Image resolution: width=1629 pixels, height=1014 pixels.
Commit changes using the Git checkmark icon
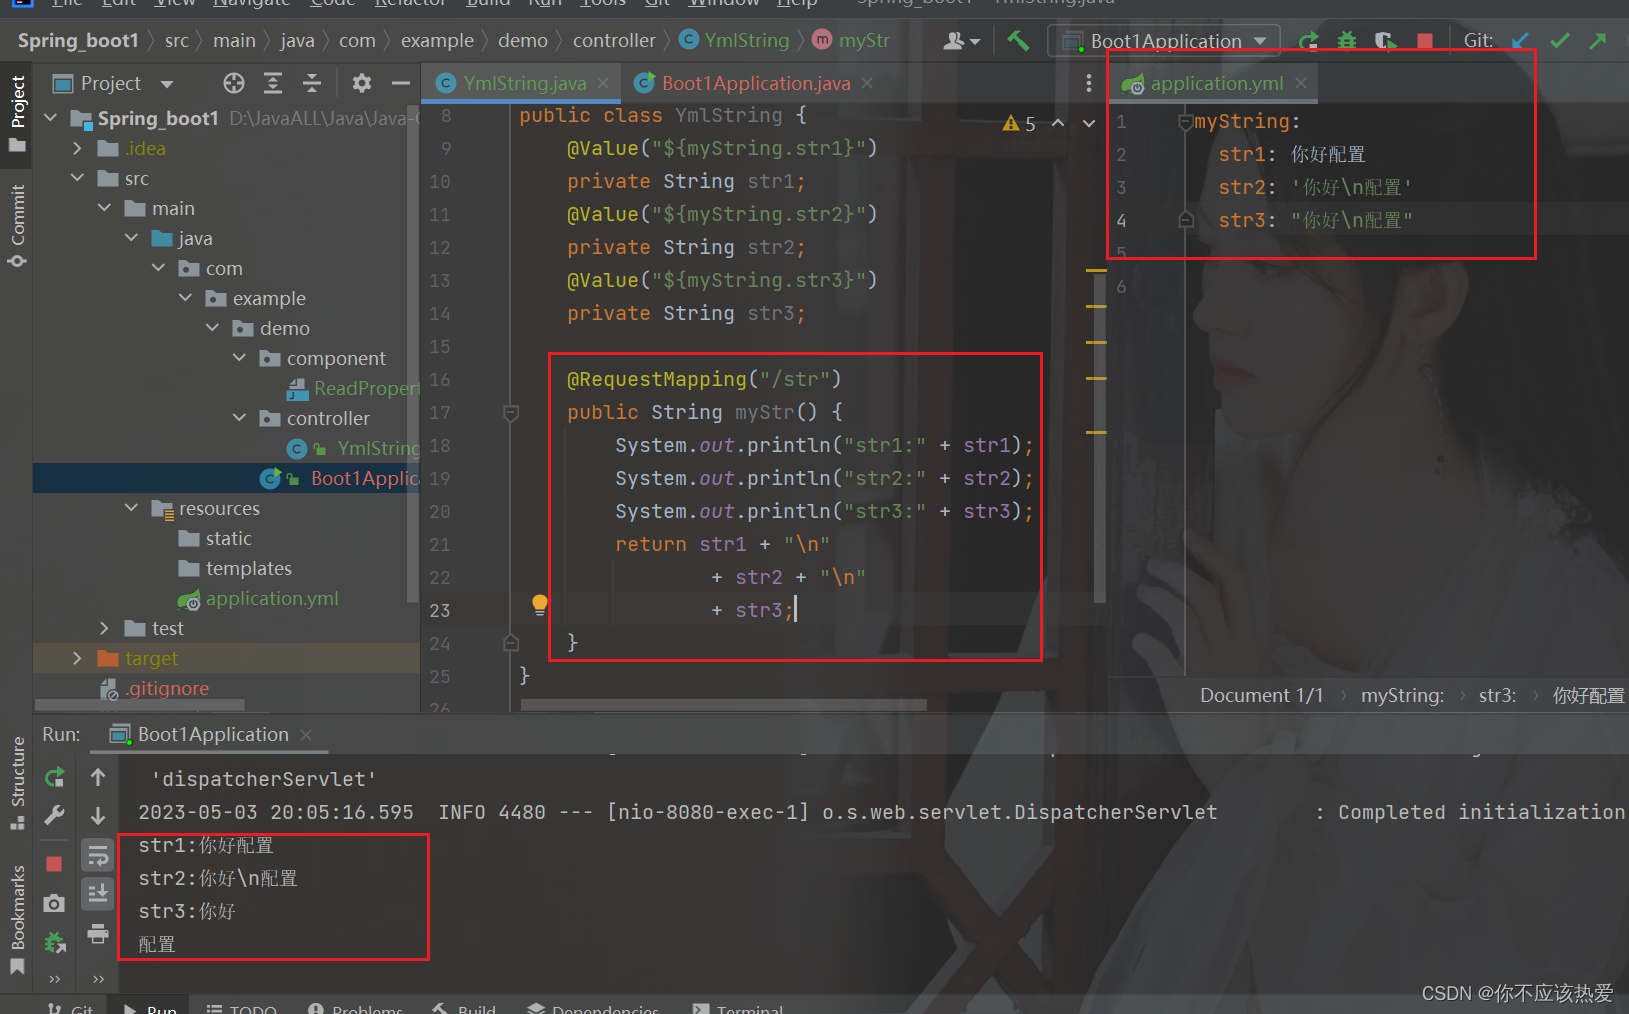1559,40
